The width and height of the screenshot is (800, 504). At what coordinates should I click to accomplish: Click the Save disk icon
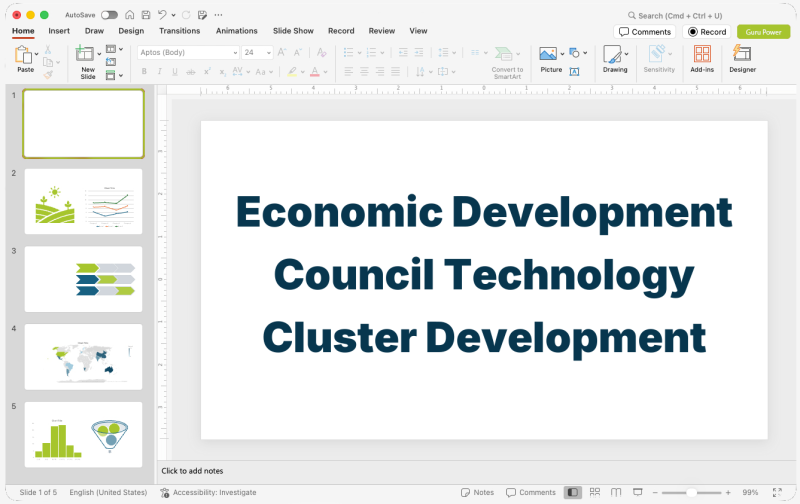[x=146, y=15]
